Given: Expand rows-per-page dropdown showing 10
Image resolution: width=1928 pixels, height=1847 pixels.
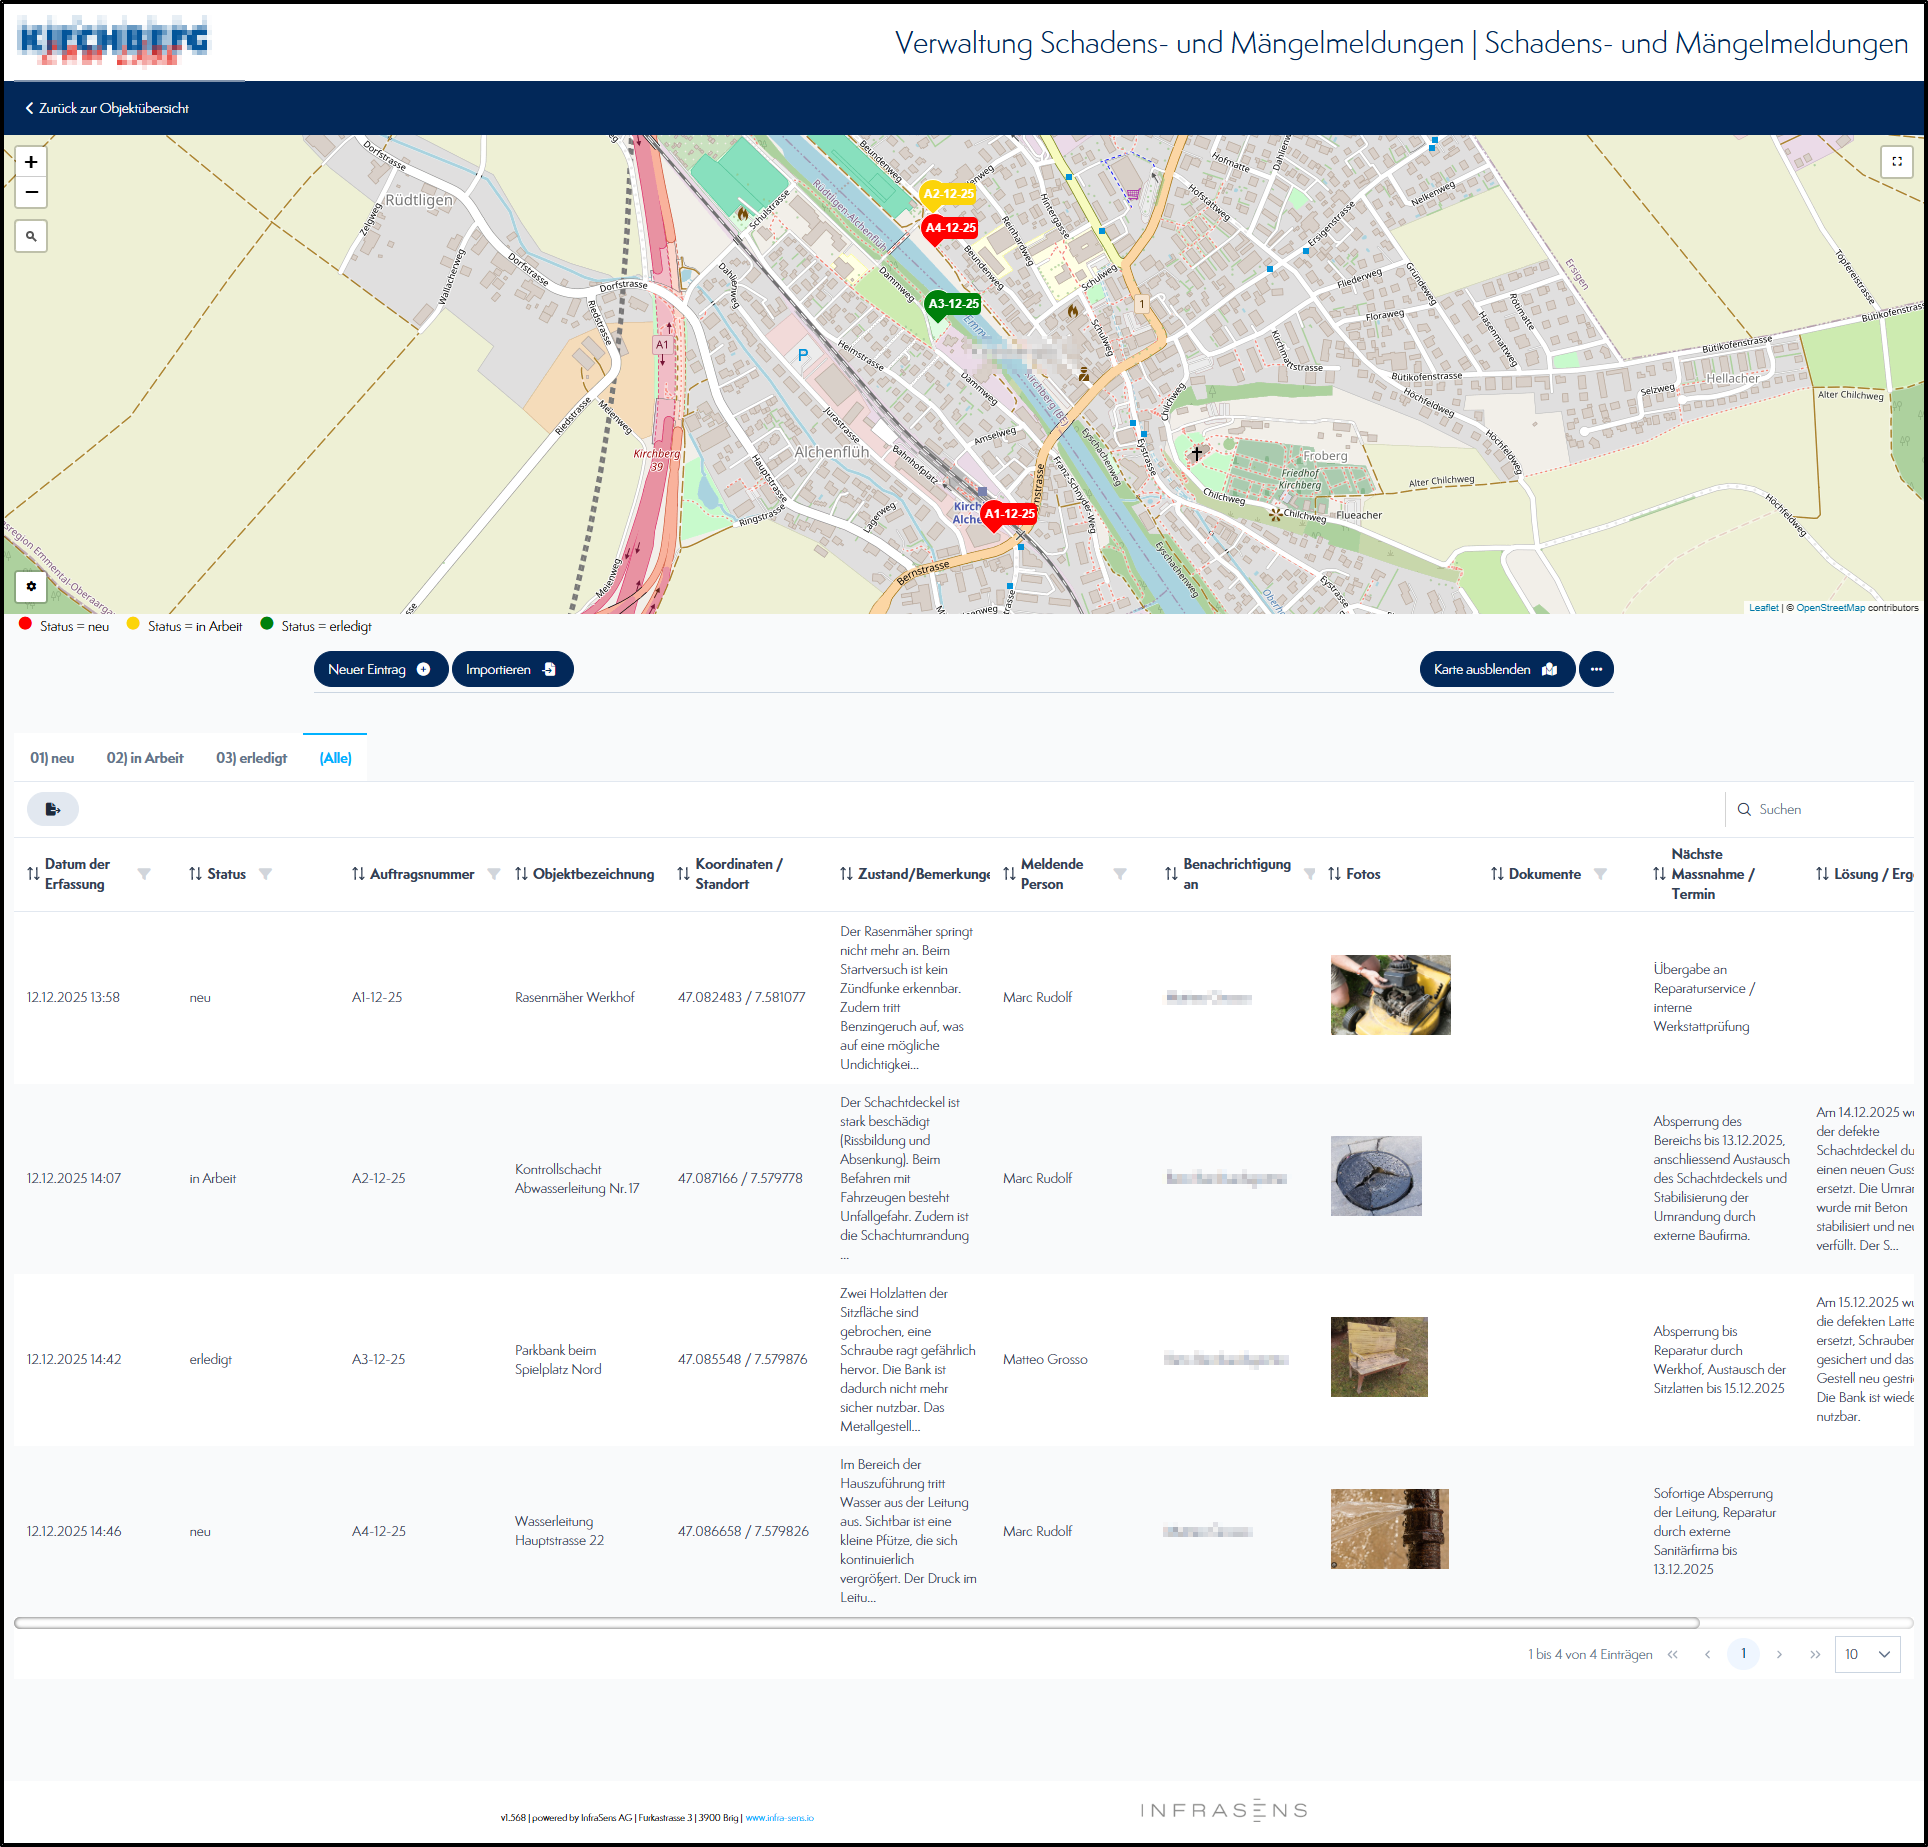Looking at the screenshot, I should [x=1867, y=1654].
